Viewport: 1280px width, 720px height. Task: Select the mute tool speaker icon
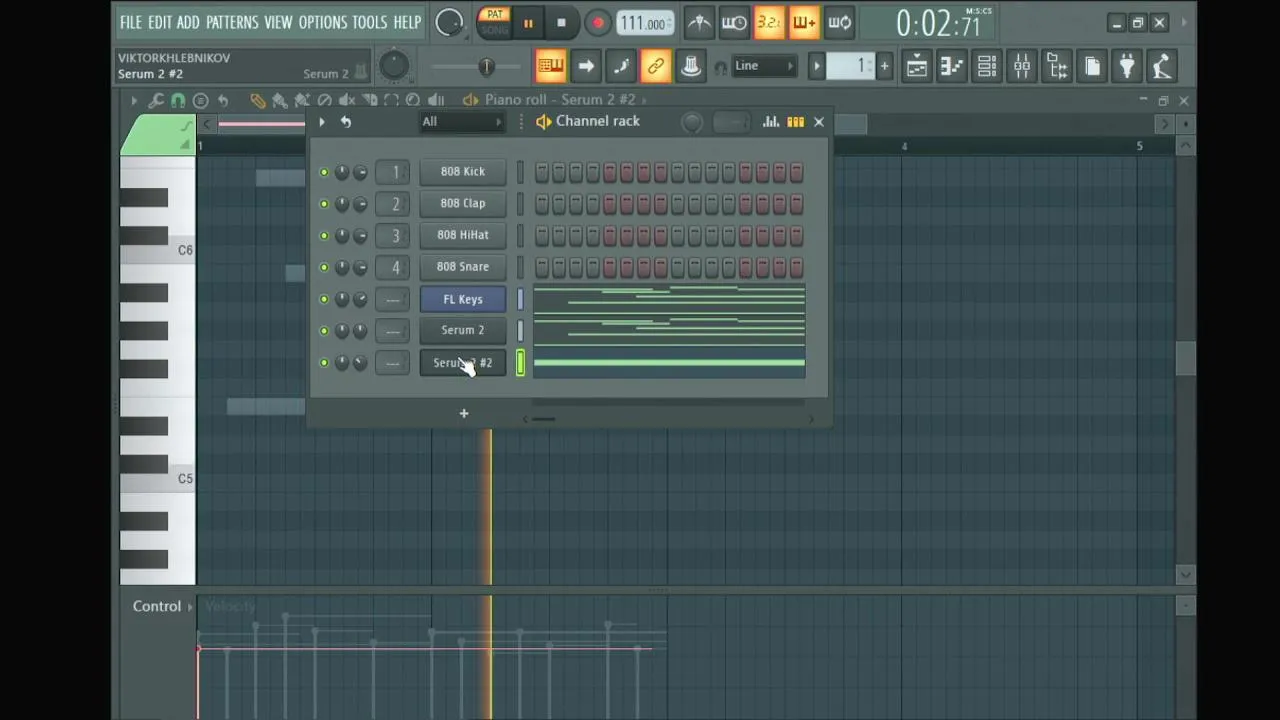[347, 100]
